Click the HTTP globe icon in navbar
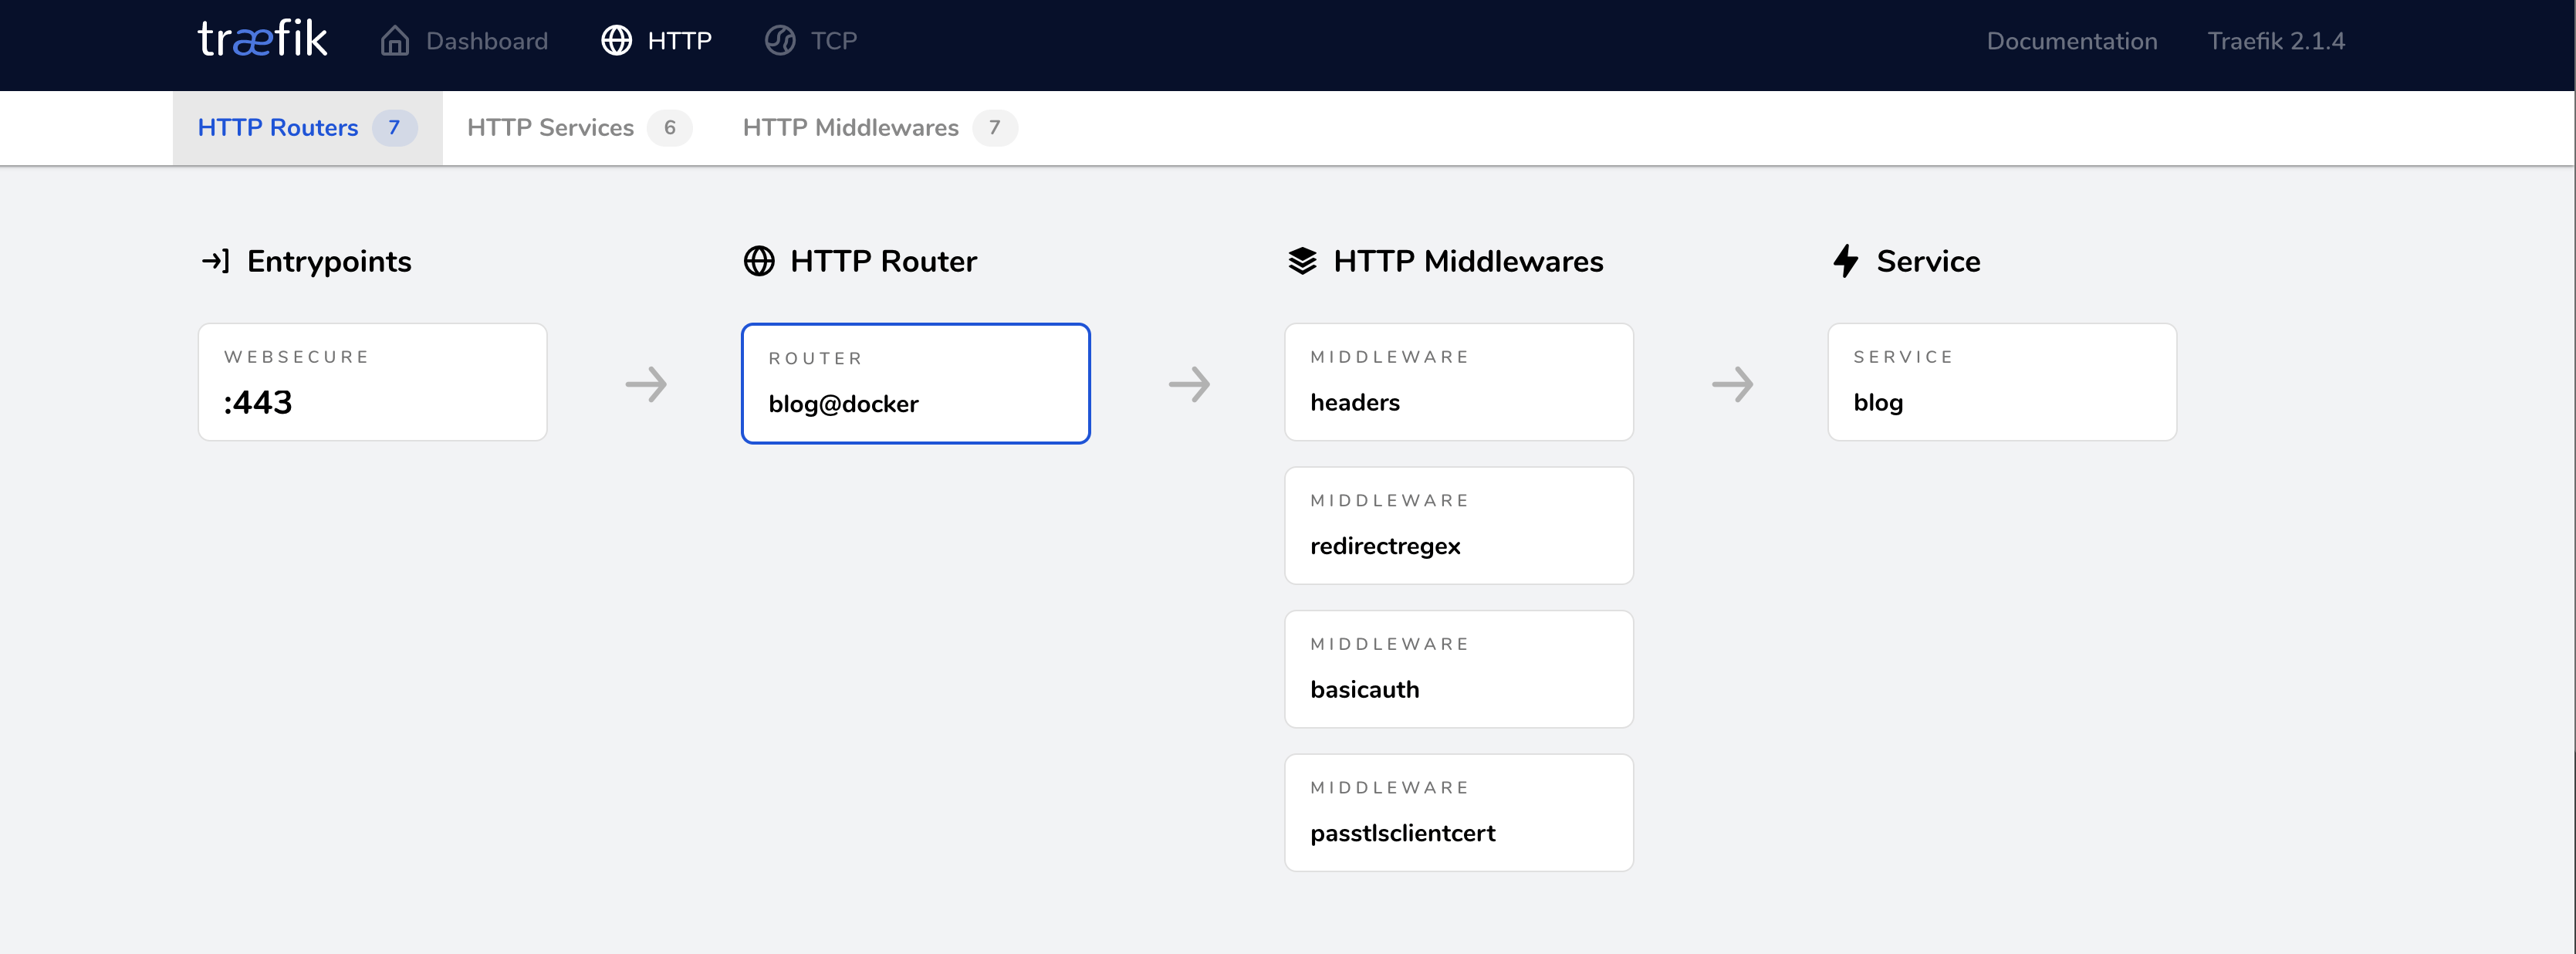 616,41
